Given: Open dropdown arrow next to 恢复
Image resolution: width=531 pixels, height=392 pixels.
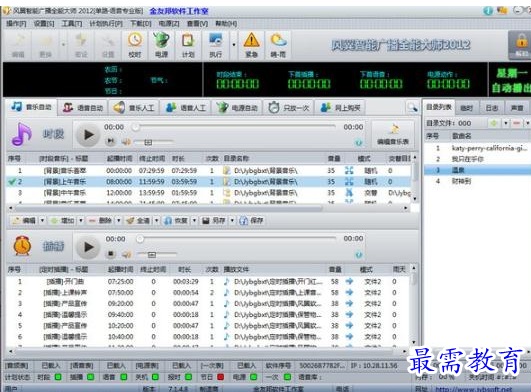Looking at the screenshot, I should point(194,221).
